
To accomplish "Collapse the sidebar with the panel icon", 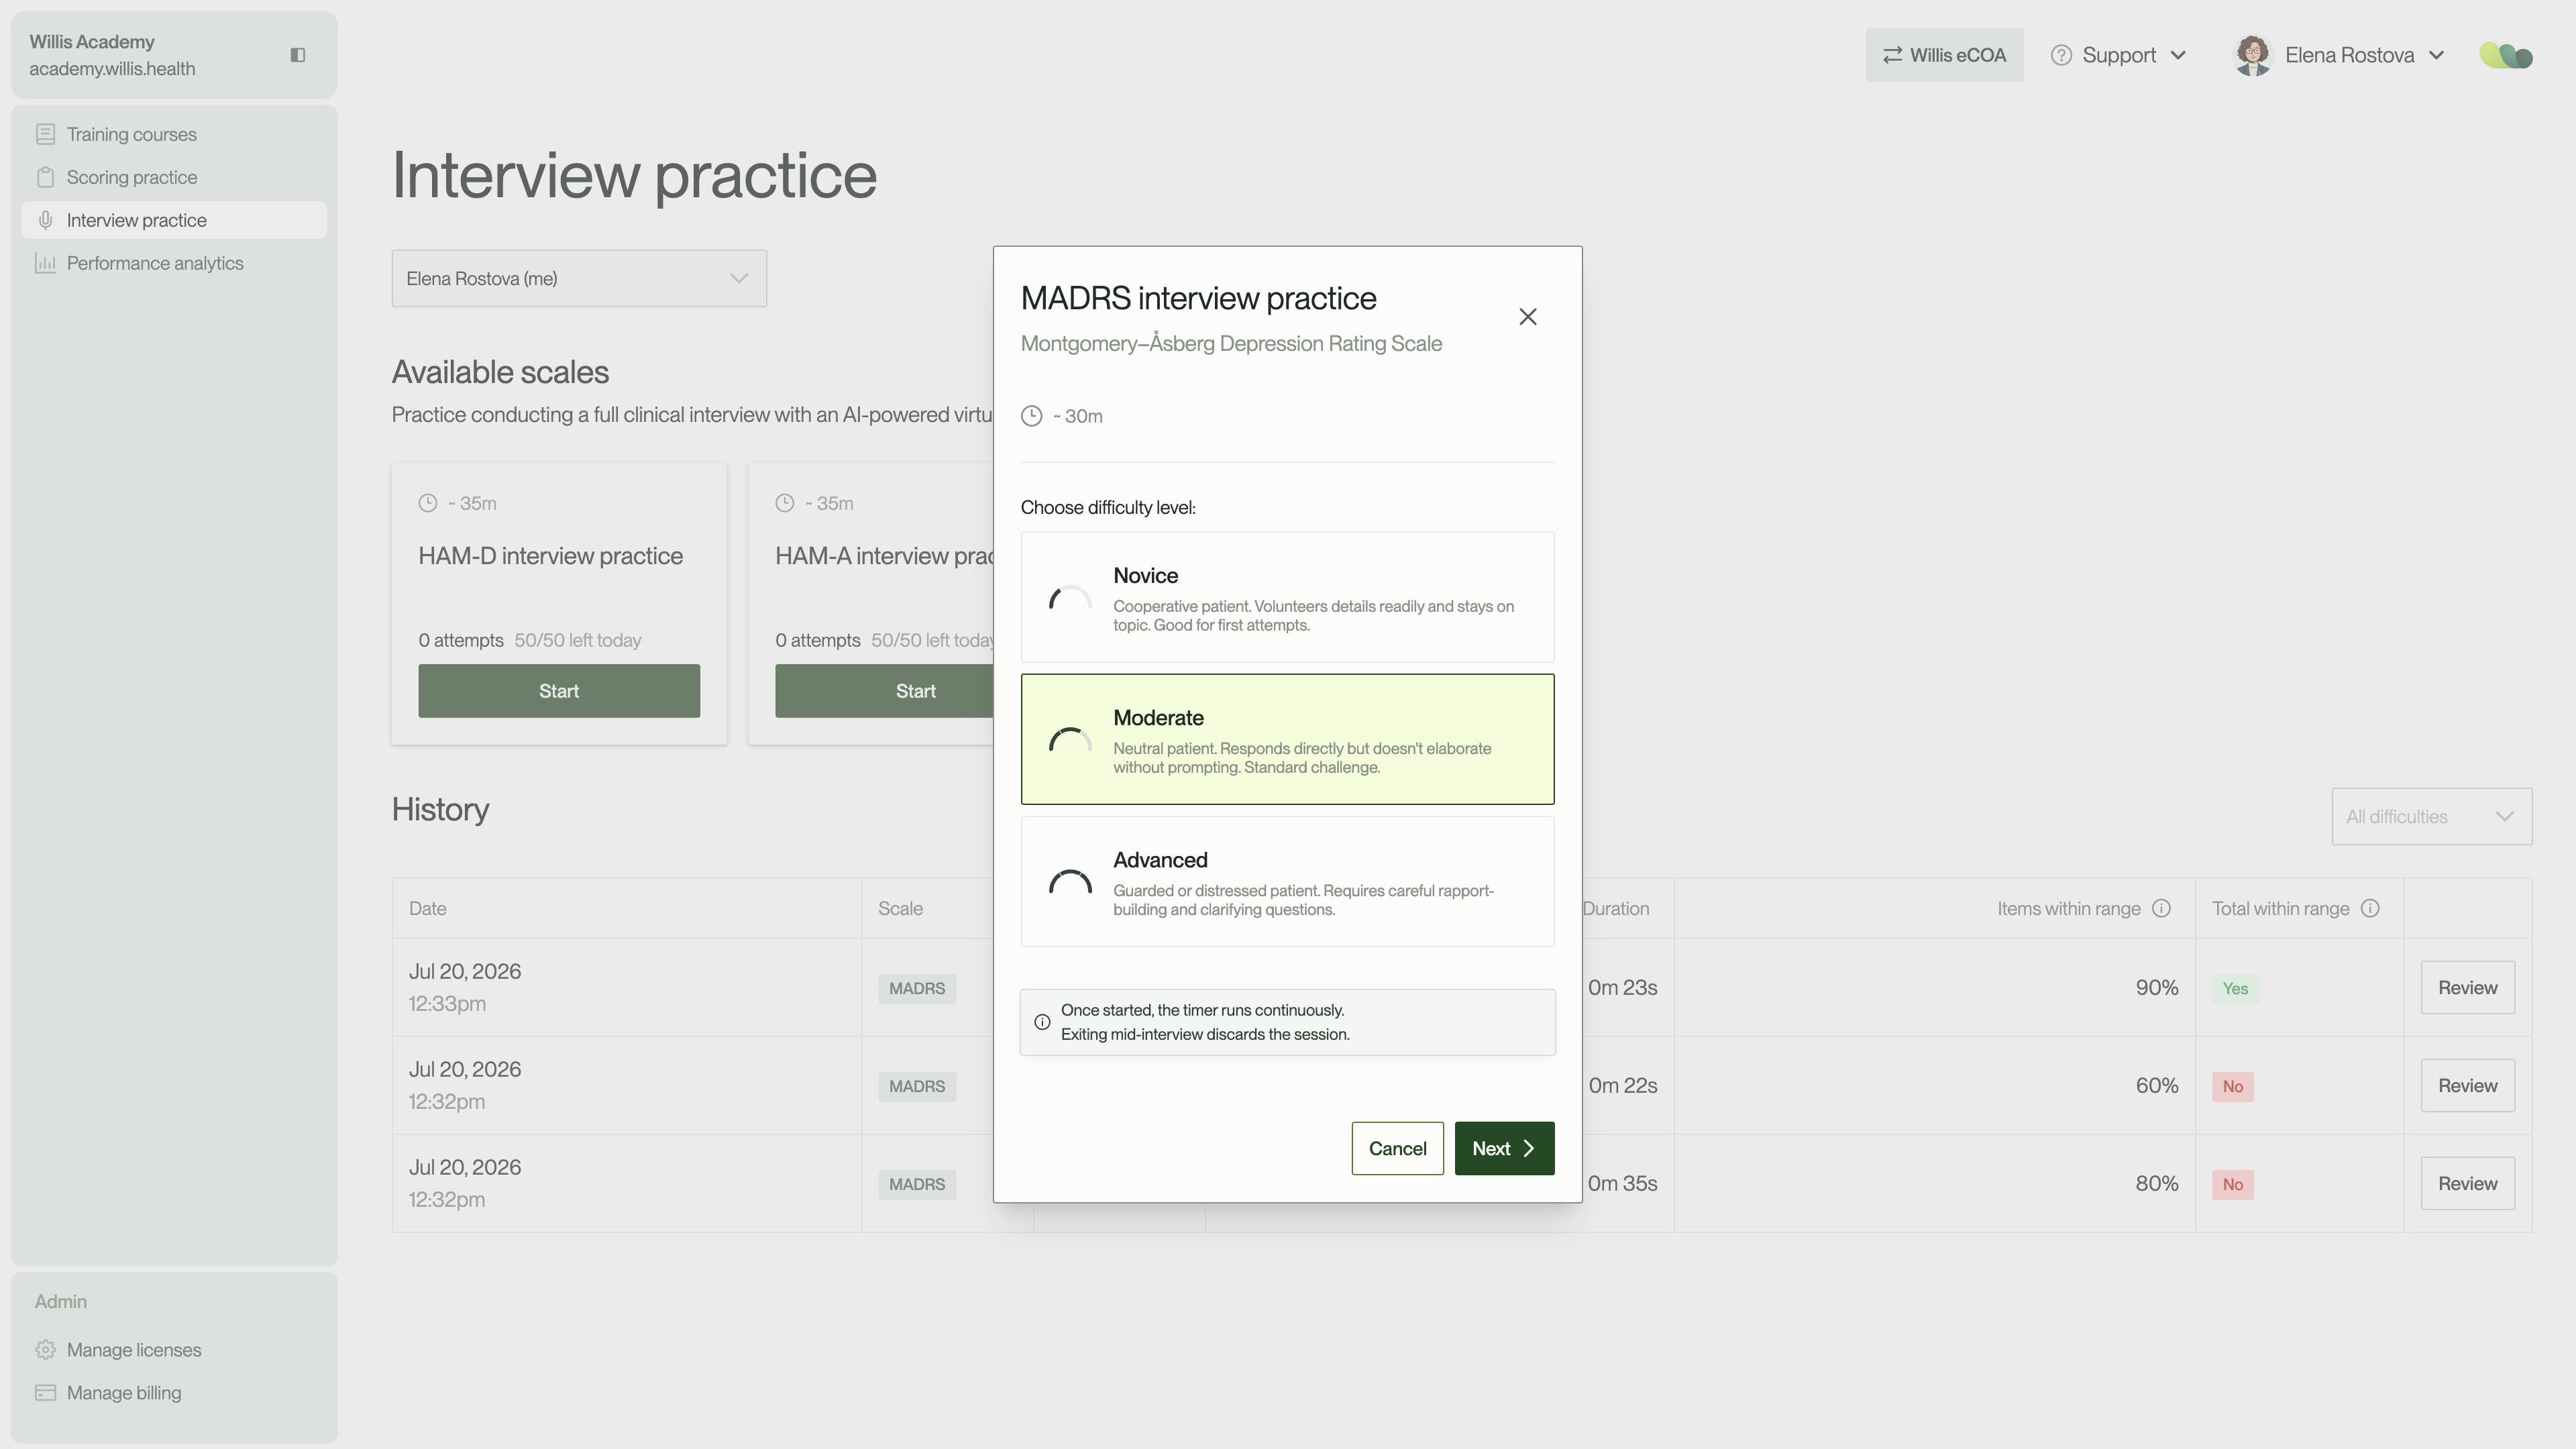I will (x=297, y=55).
